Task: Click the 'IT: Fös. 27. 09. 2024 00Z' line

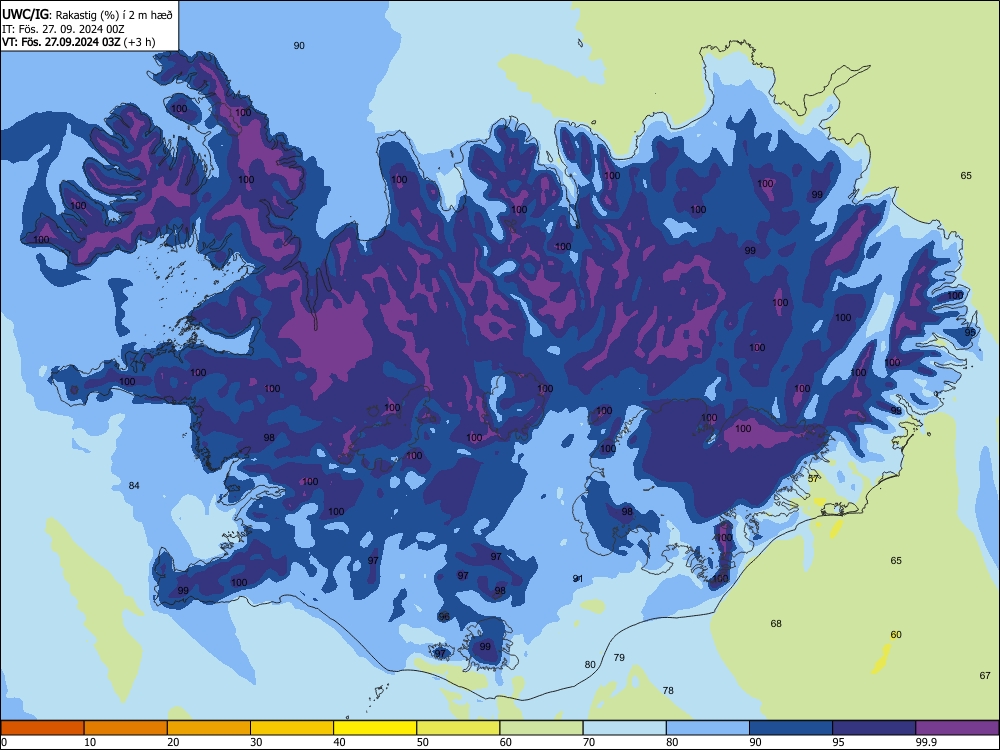Action: coord(63,29)
